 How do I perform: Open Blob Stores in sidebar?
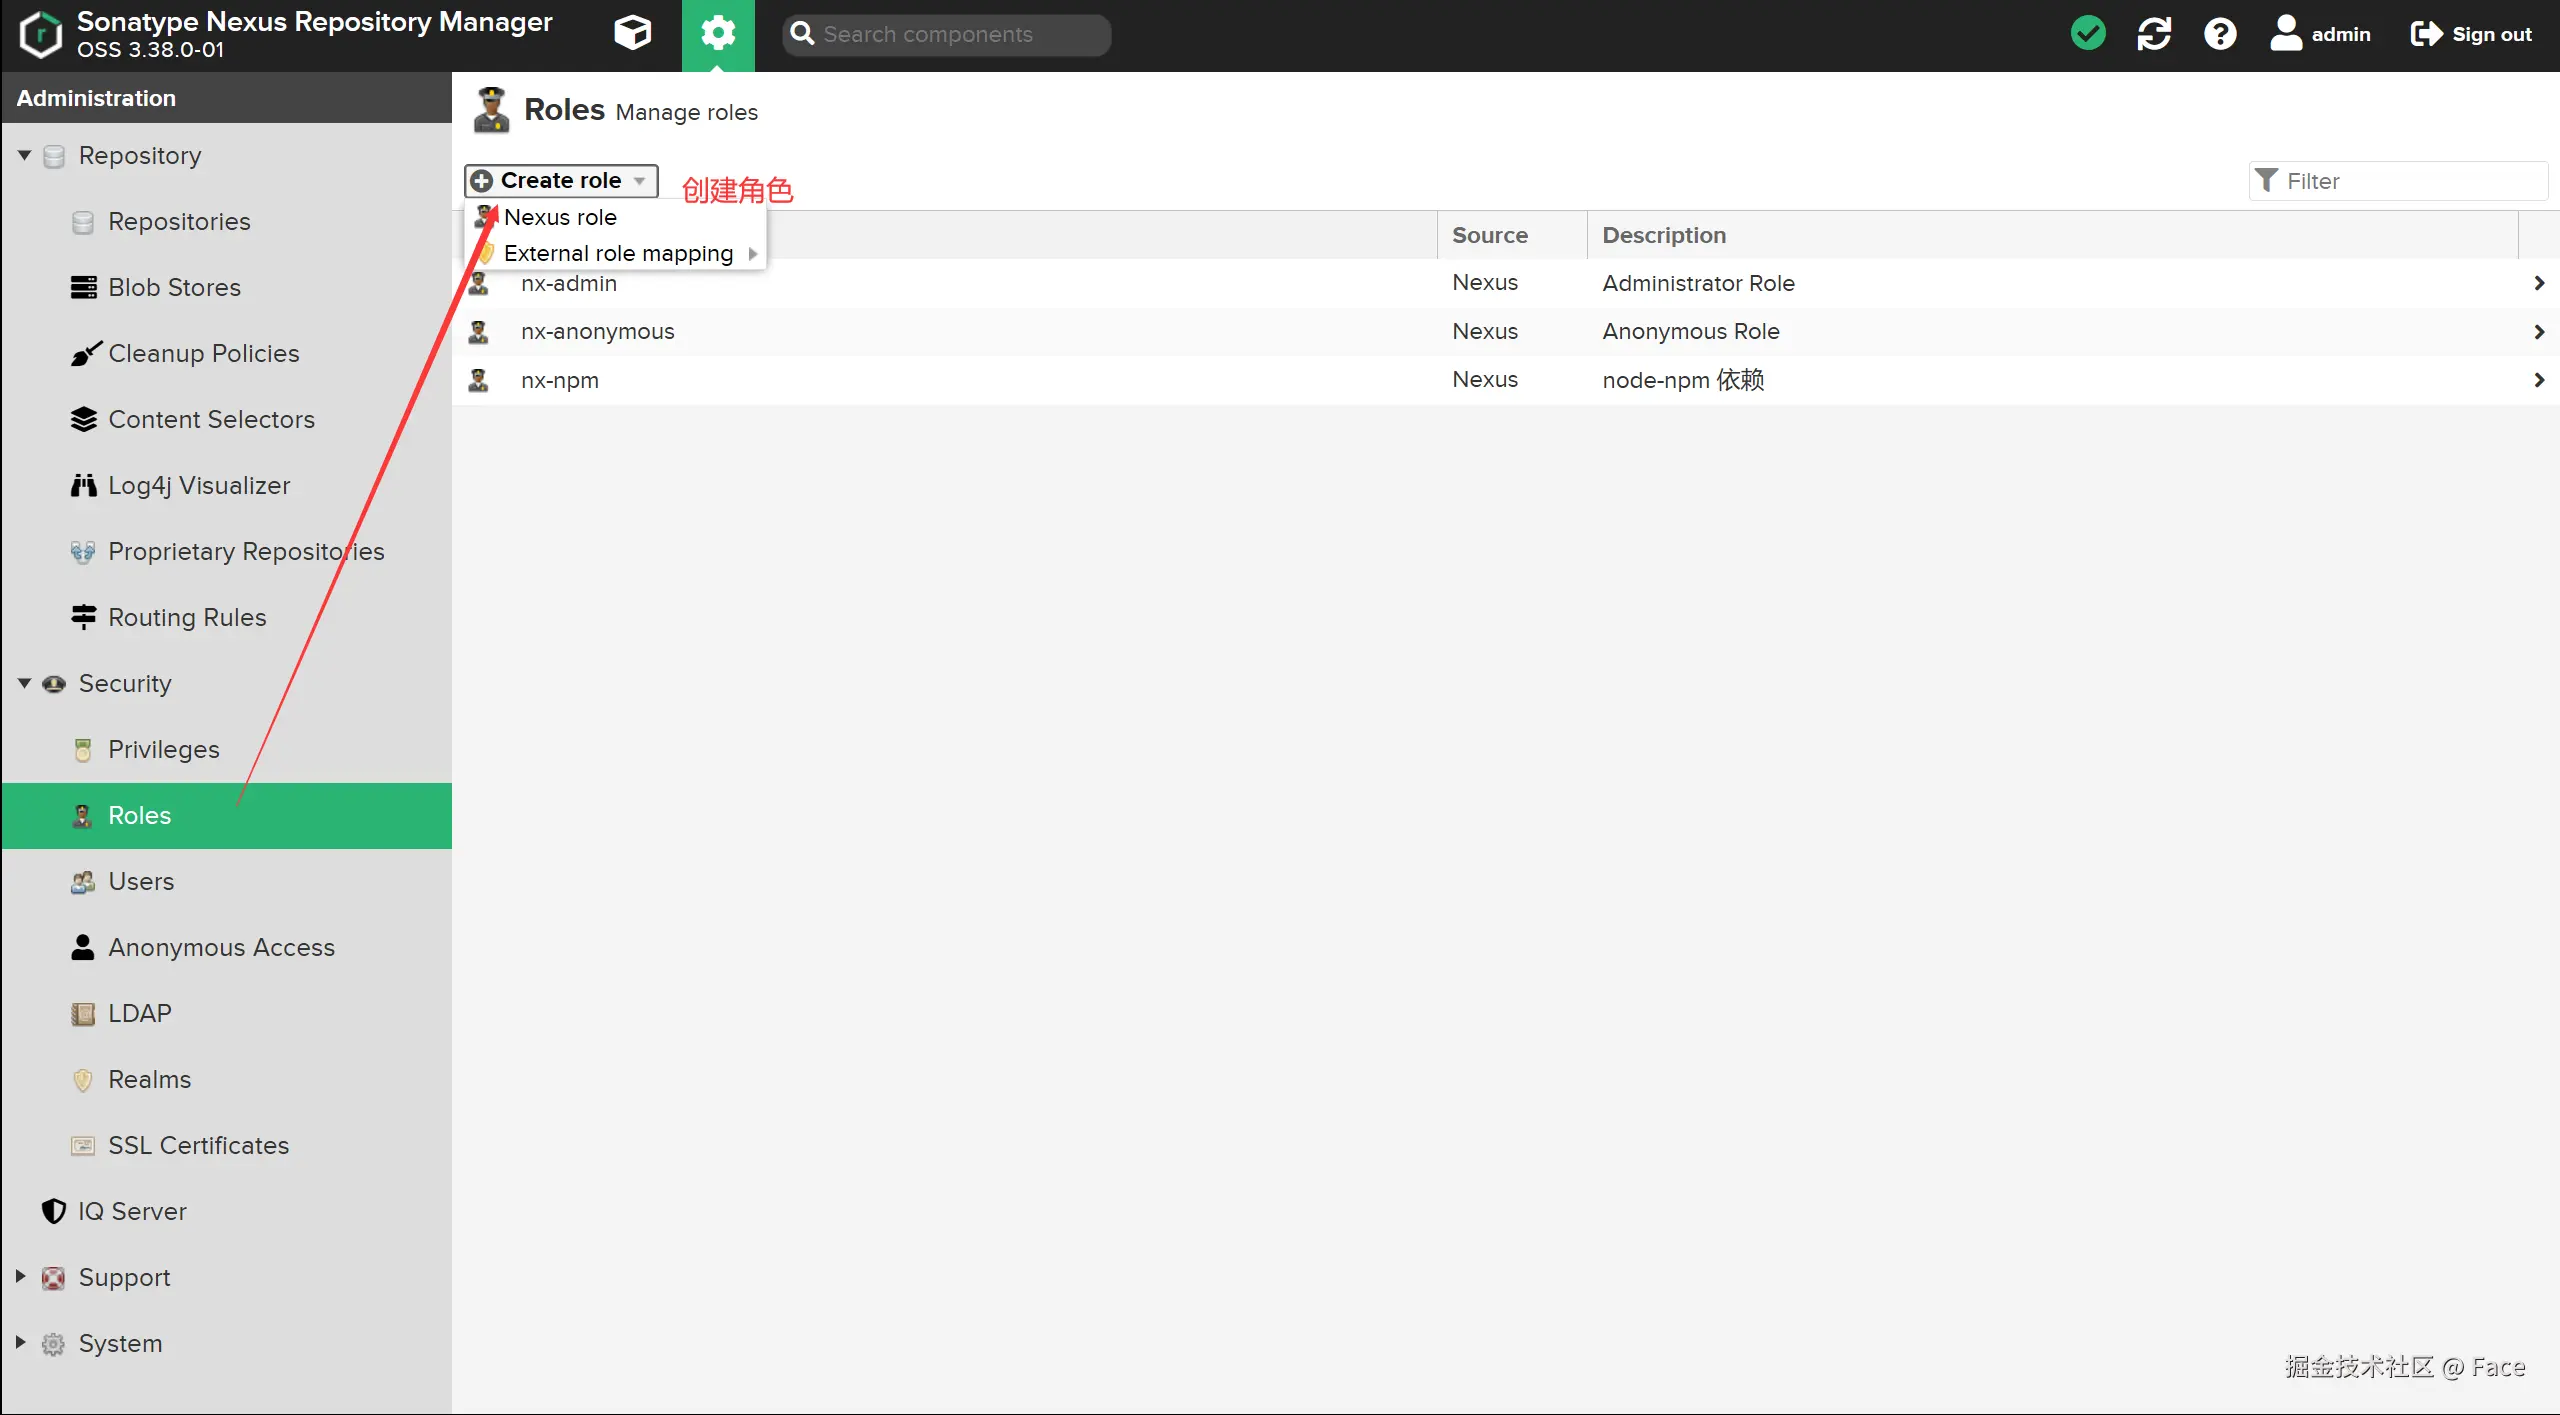click(x=174, y=287)
